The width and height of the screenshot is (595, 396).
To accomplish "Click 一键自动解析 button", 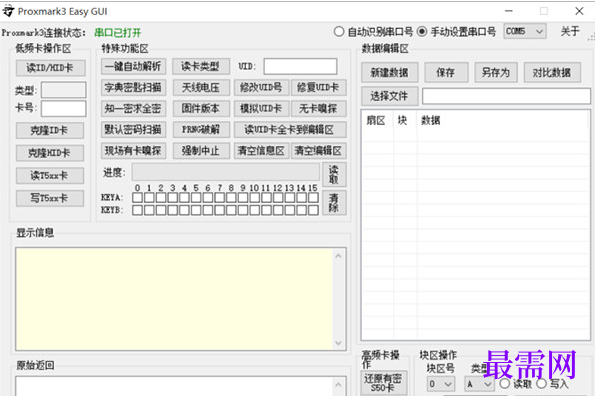I will (x=133, y=66).
